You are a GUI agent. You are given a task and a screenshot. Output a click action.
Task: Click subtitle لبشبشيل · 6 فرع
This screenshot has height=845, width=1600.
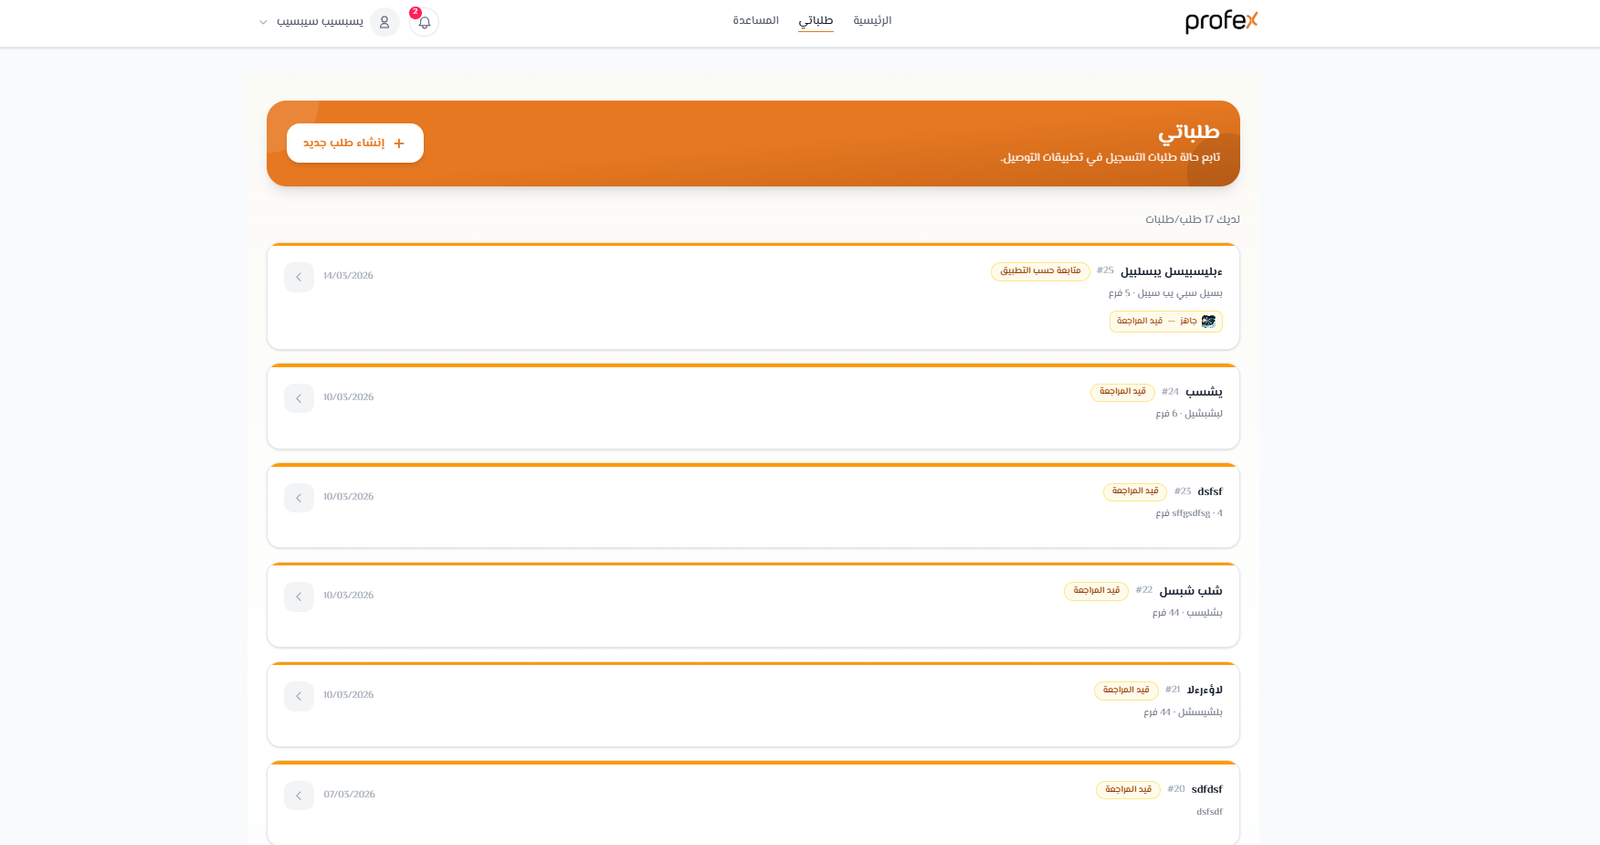[x=1189, y=413]
